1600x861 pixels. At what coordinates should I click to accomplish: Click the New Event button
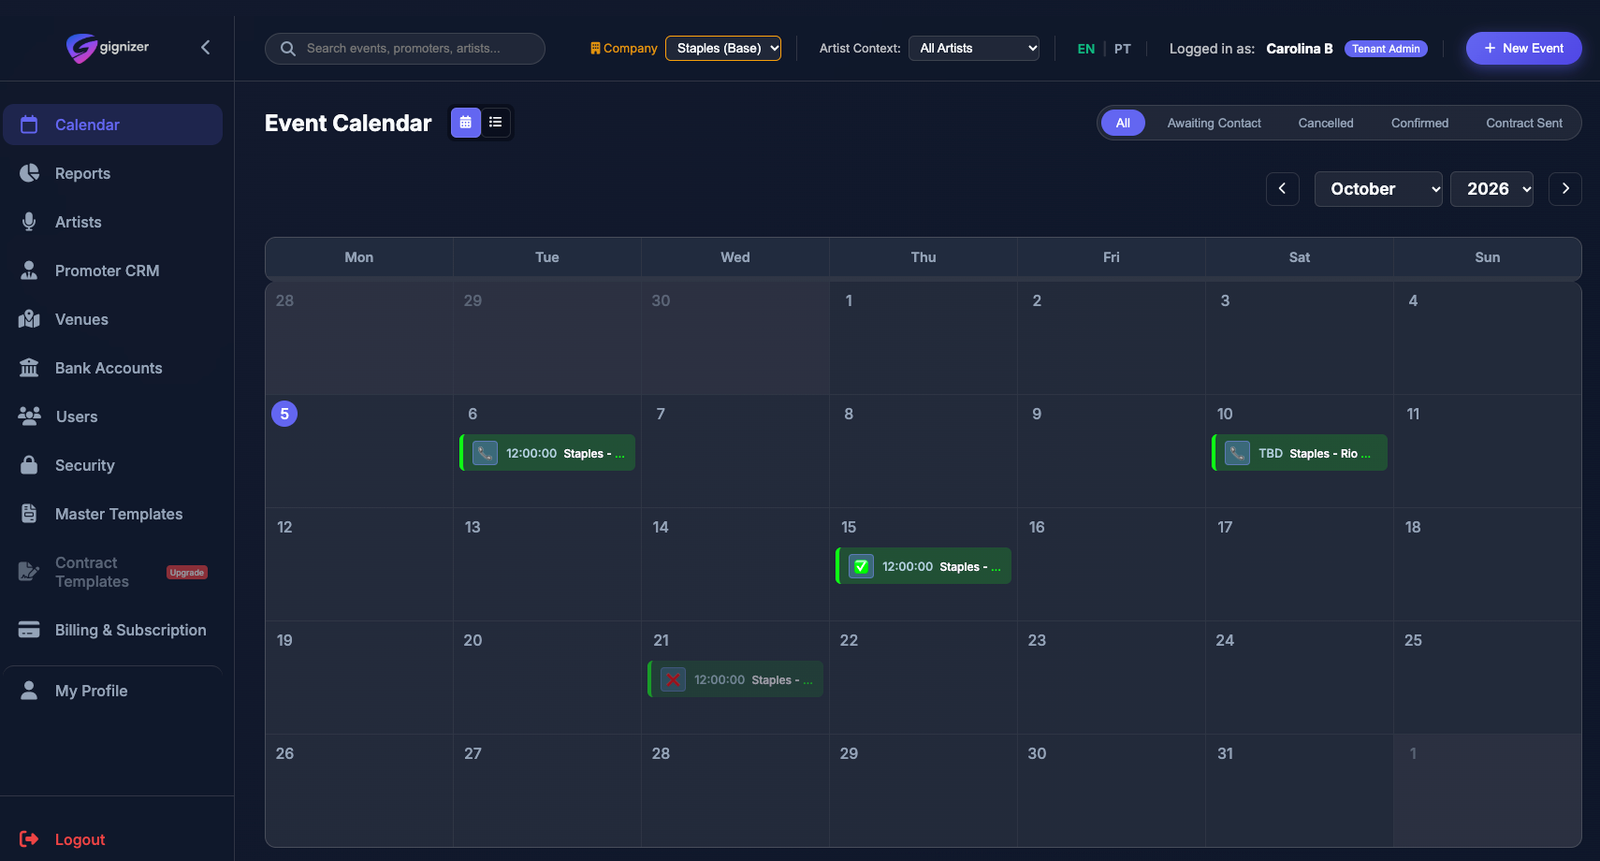click(1524, 48)
